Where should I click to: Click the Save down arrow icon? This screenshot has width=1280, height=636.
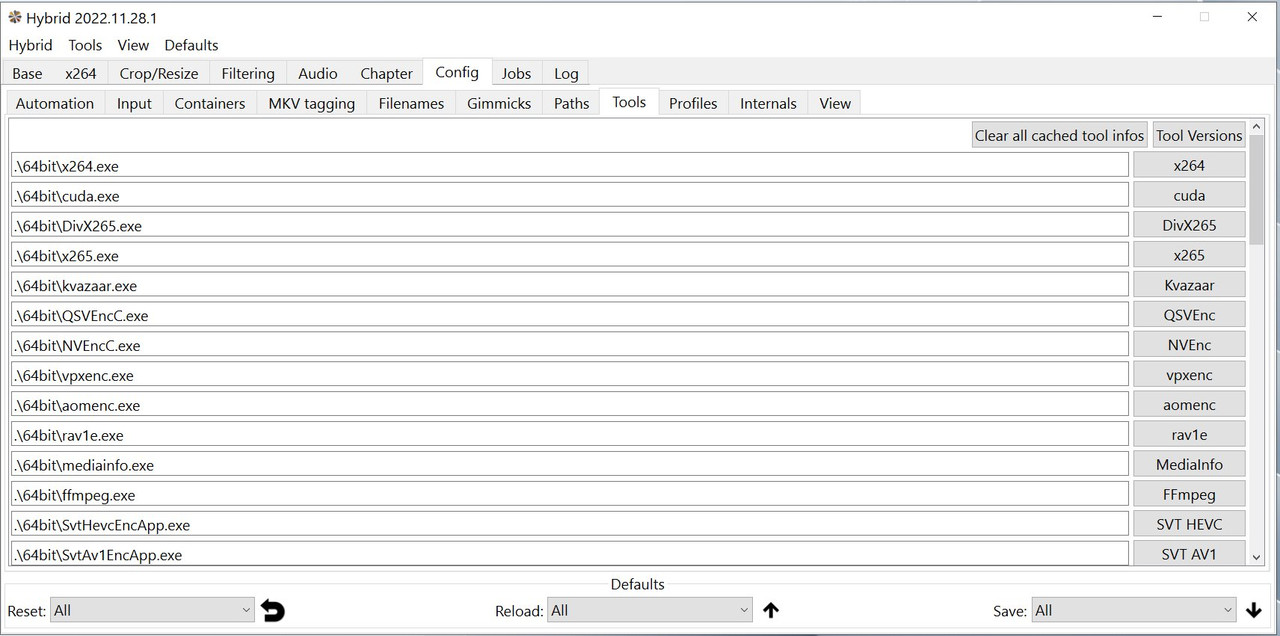pyautogui.click(x=1254, y=610)
